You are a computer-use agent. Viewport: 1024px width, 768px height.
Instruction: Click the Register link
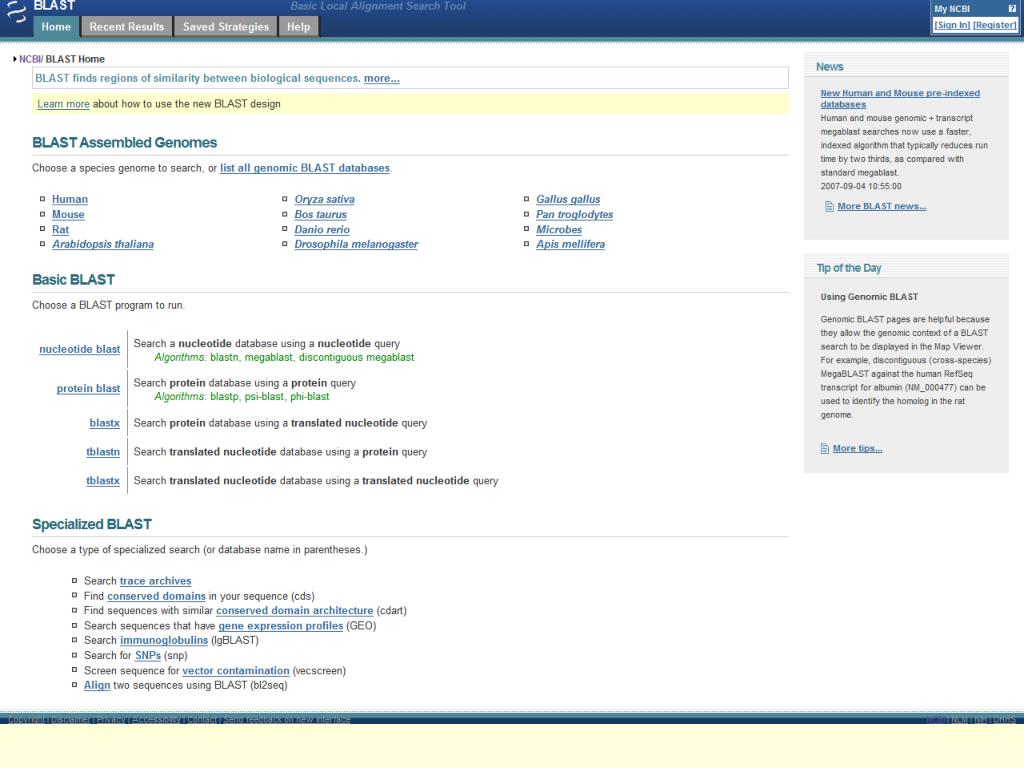coord(995,25)
